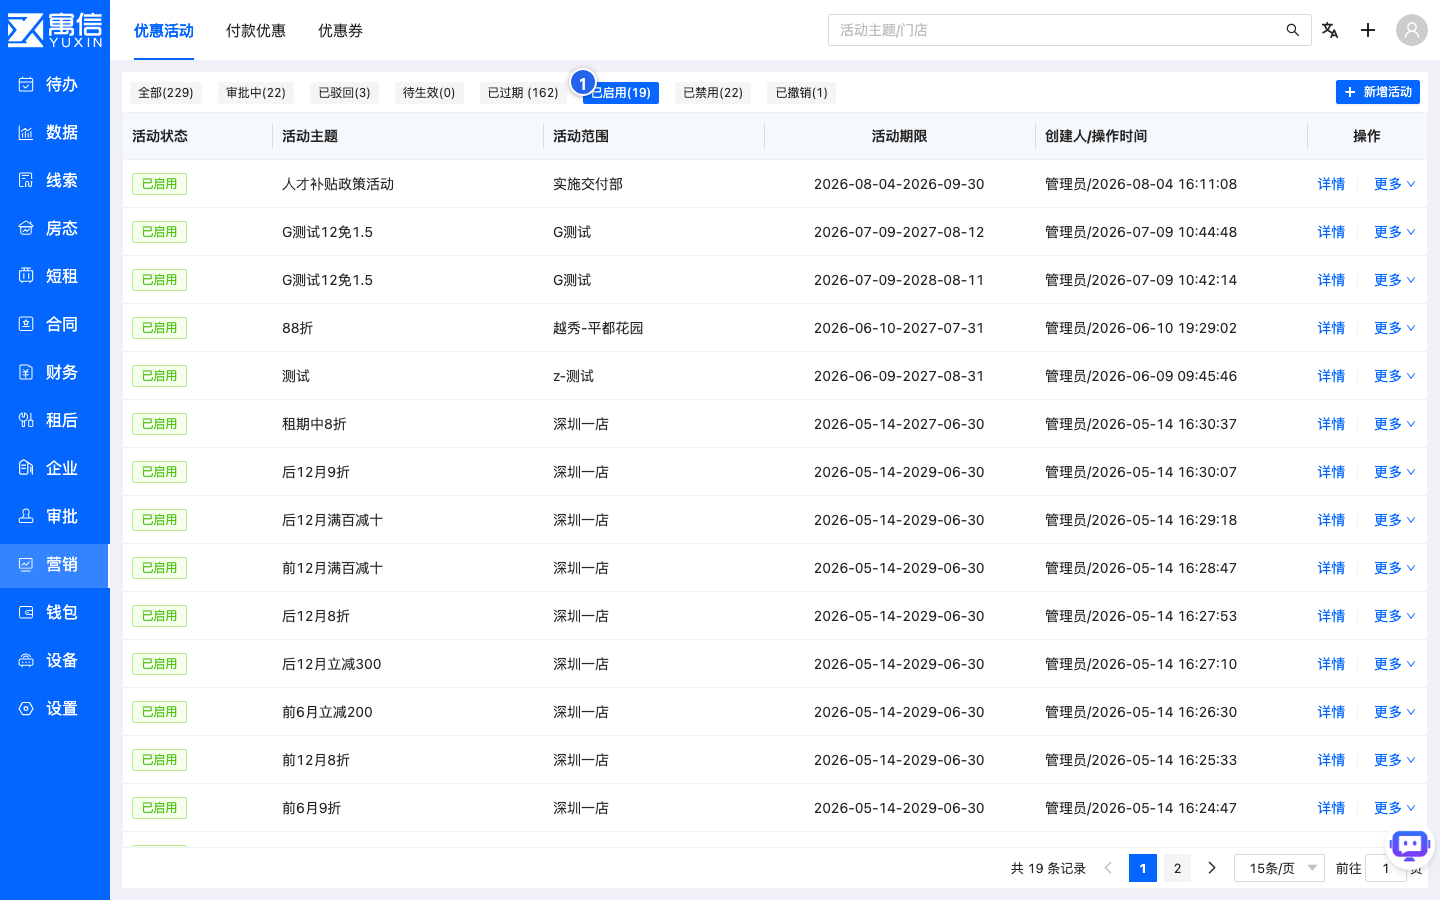Viewport: 1440px width, 900px height.
Task: Filter by 已禁用(22)
Action: click(713, 93)
